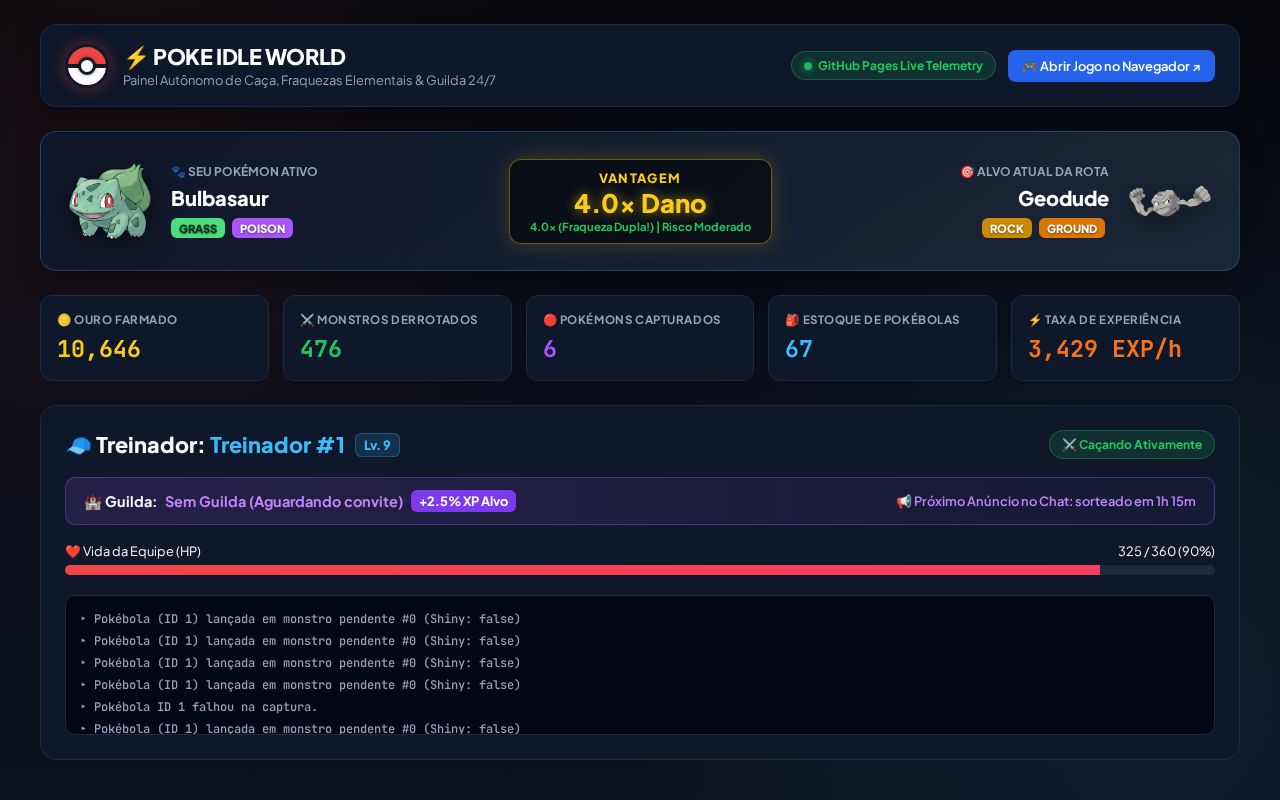Click the POKE IDLE WORLD title

(249, 57)
